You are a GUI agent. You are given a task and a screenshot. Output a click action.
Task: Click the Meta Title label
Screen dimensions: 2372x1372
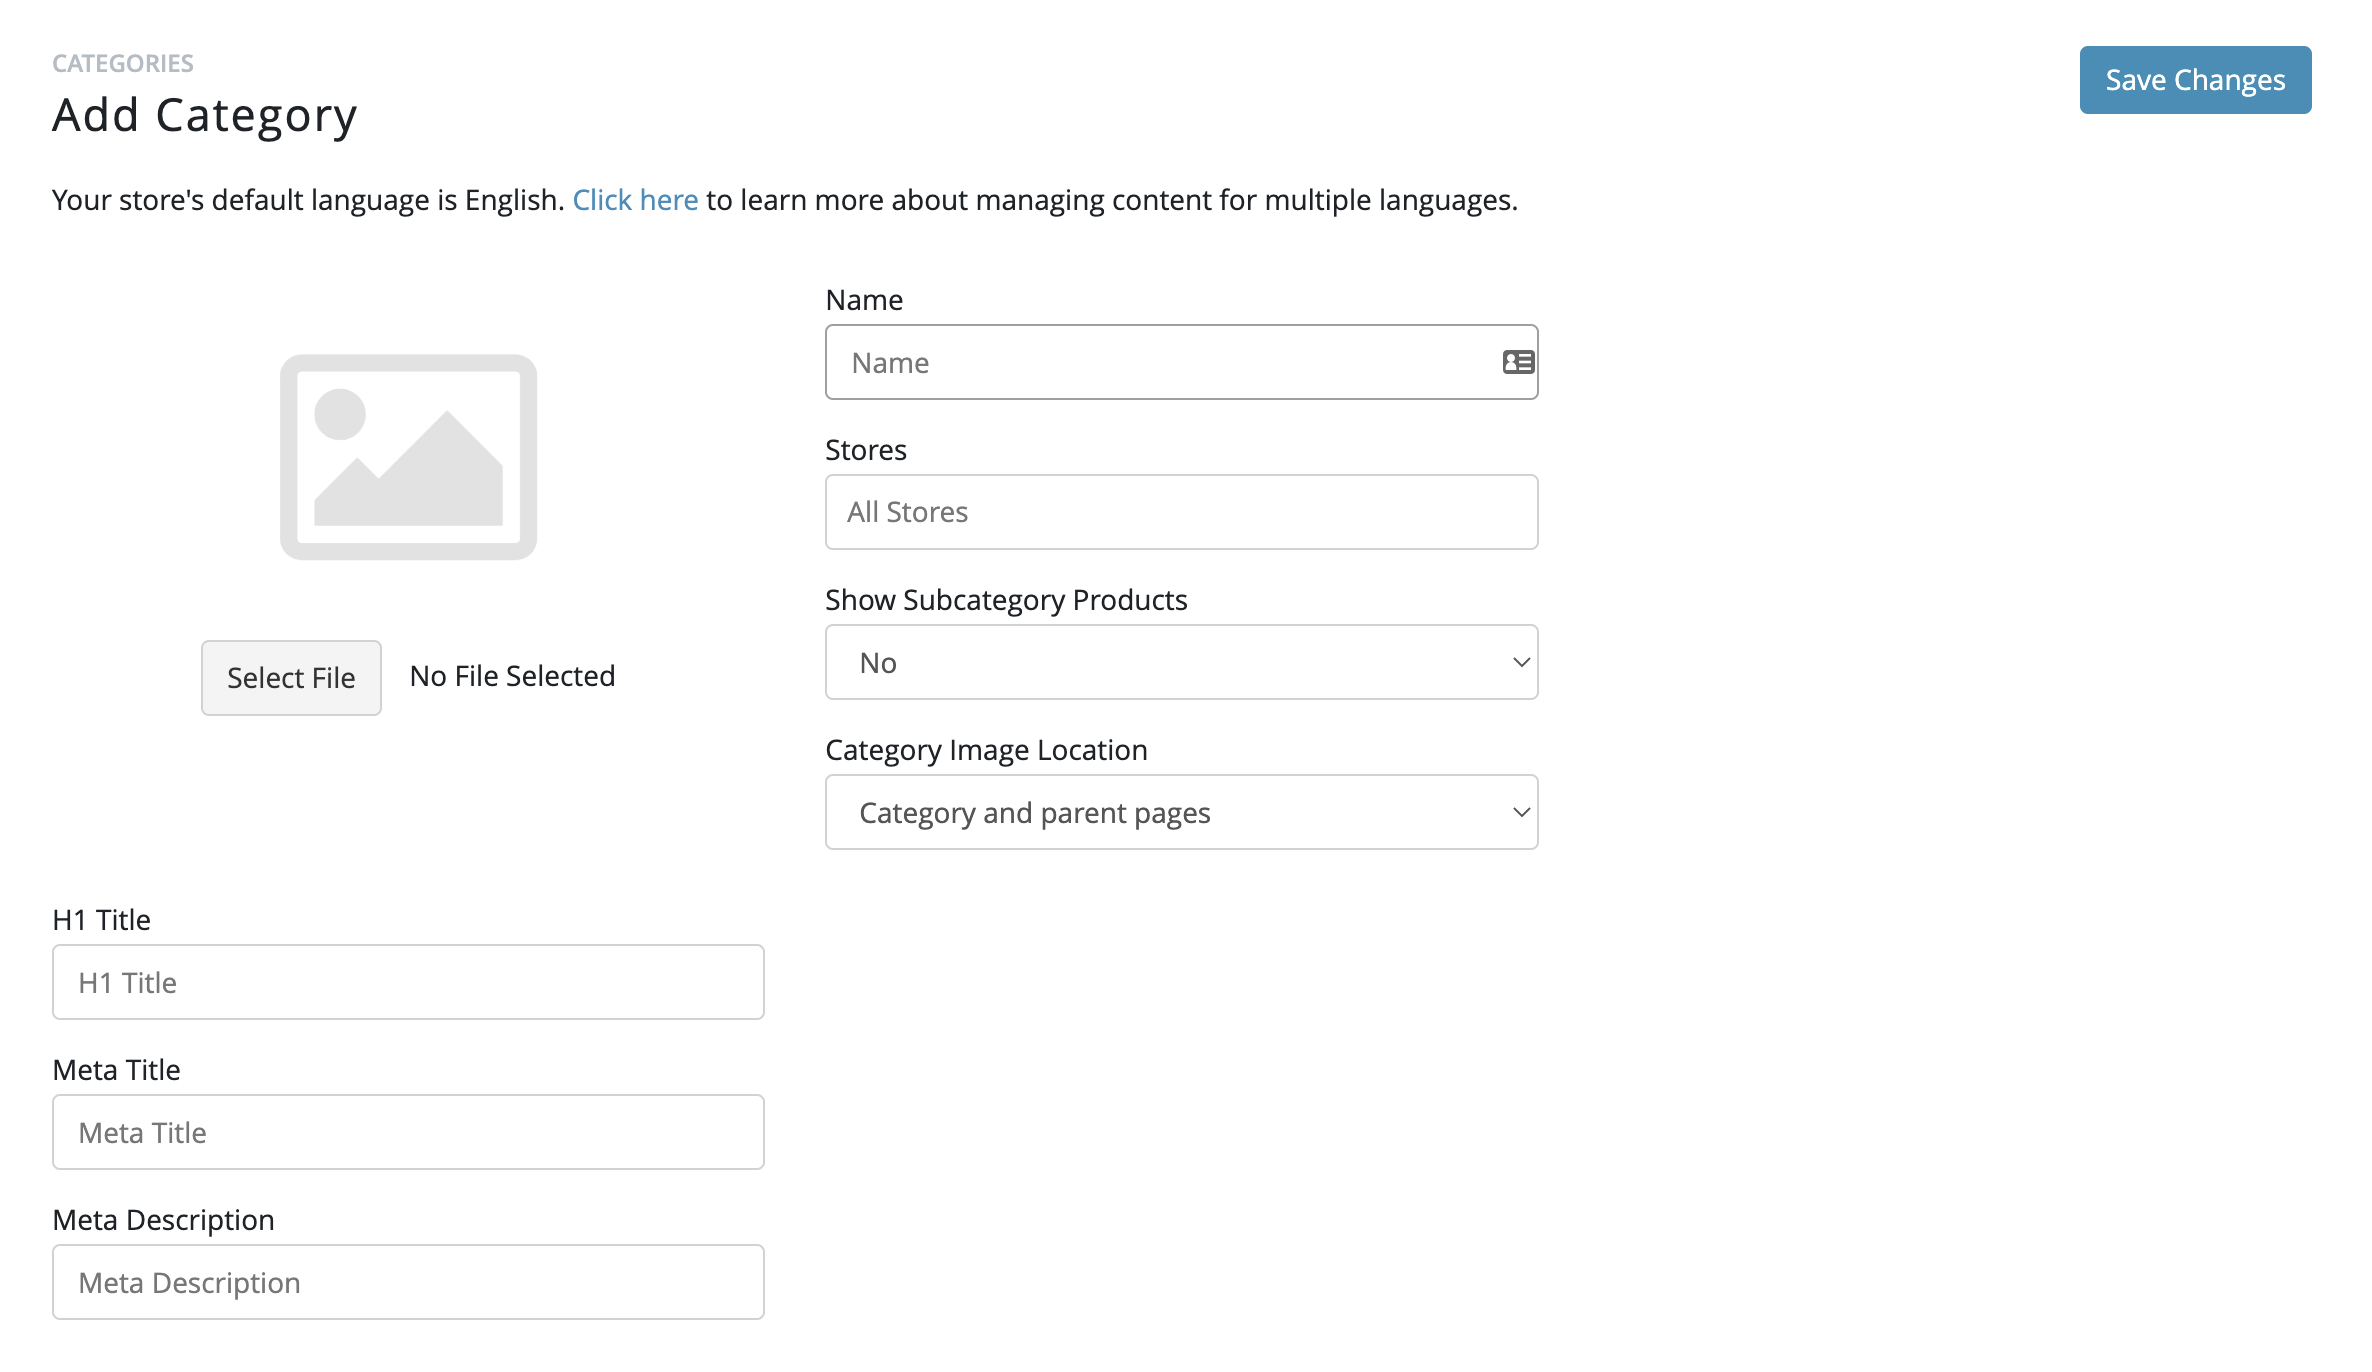tap(116, 1070)
